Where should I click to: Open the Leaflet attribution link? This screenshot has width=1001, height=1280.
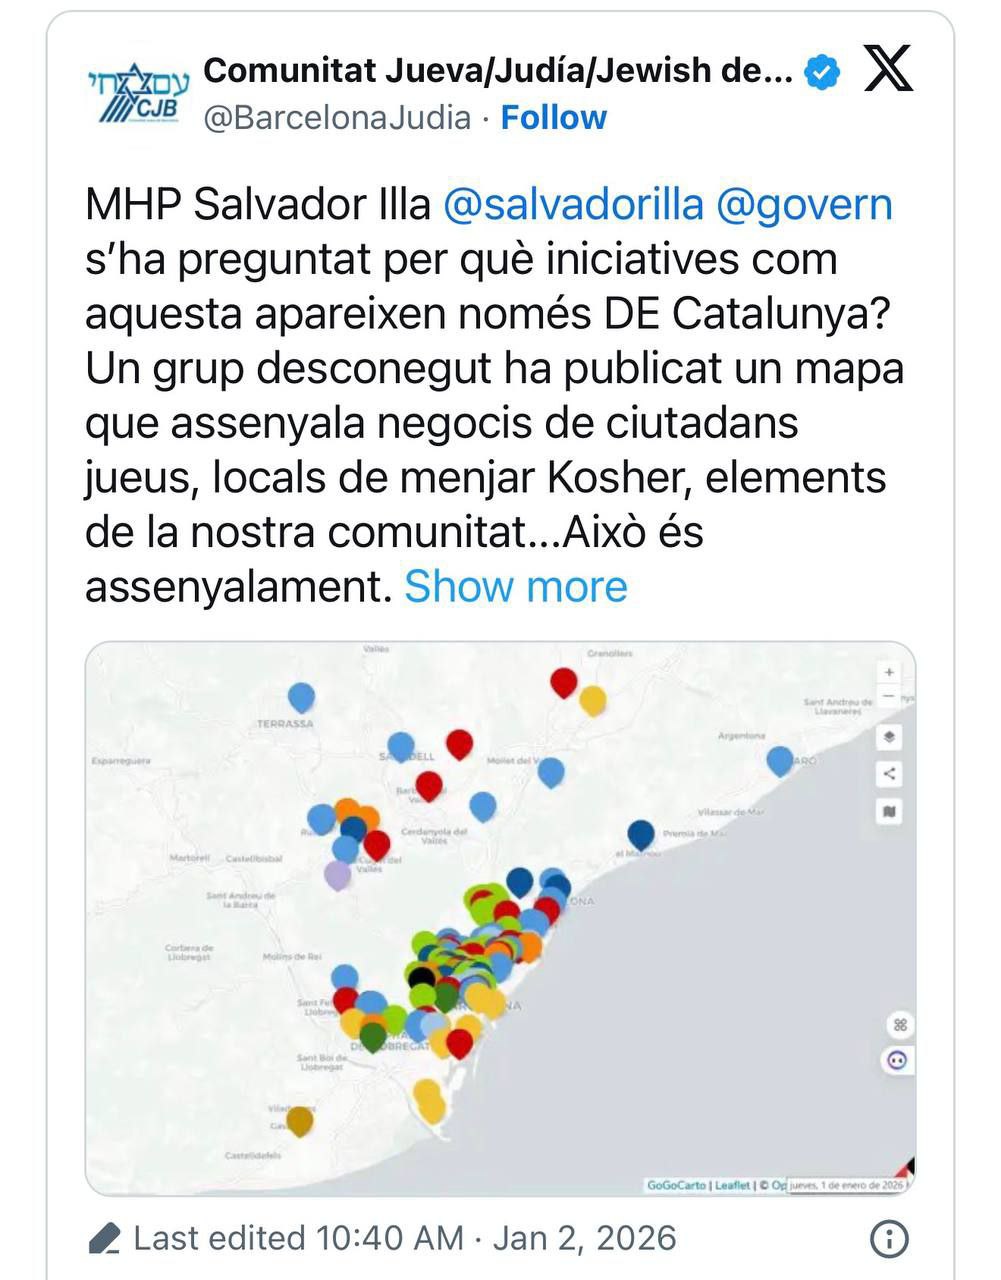tap(732, 1186)
